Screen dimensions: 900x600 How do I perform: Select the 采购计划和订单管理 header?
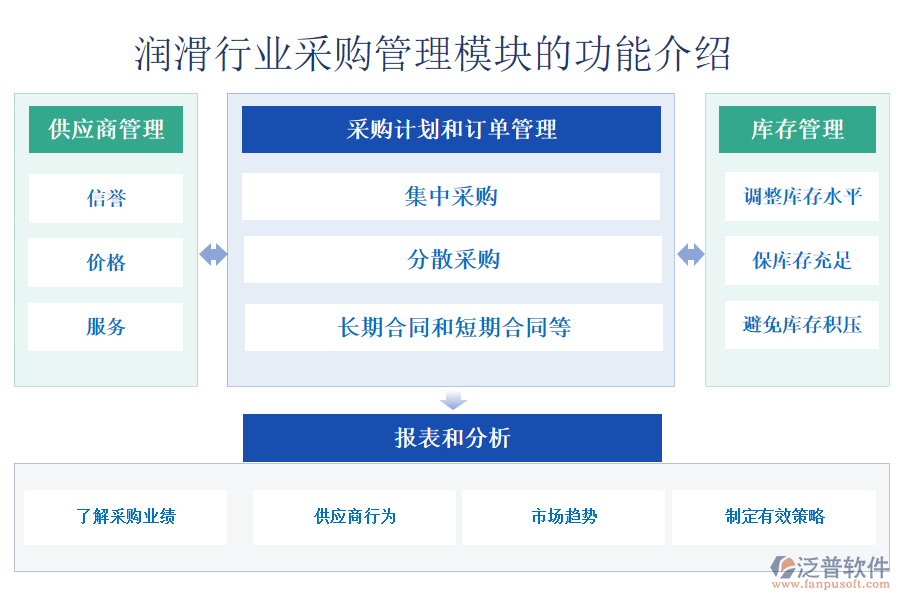451,130
